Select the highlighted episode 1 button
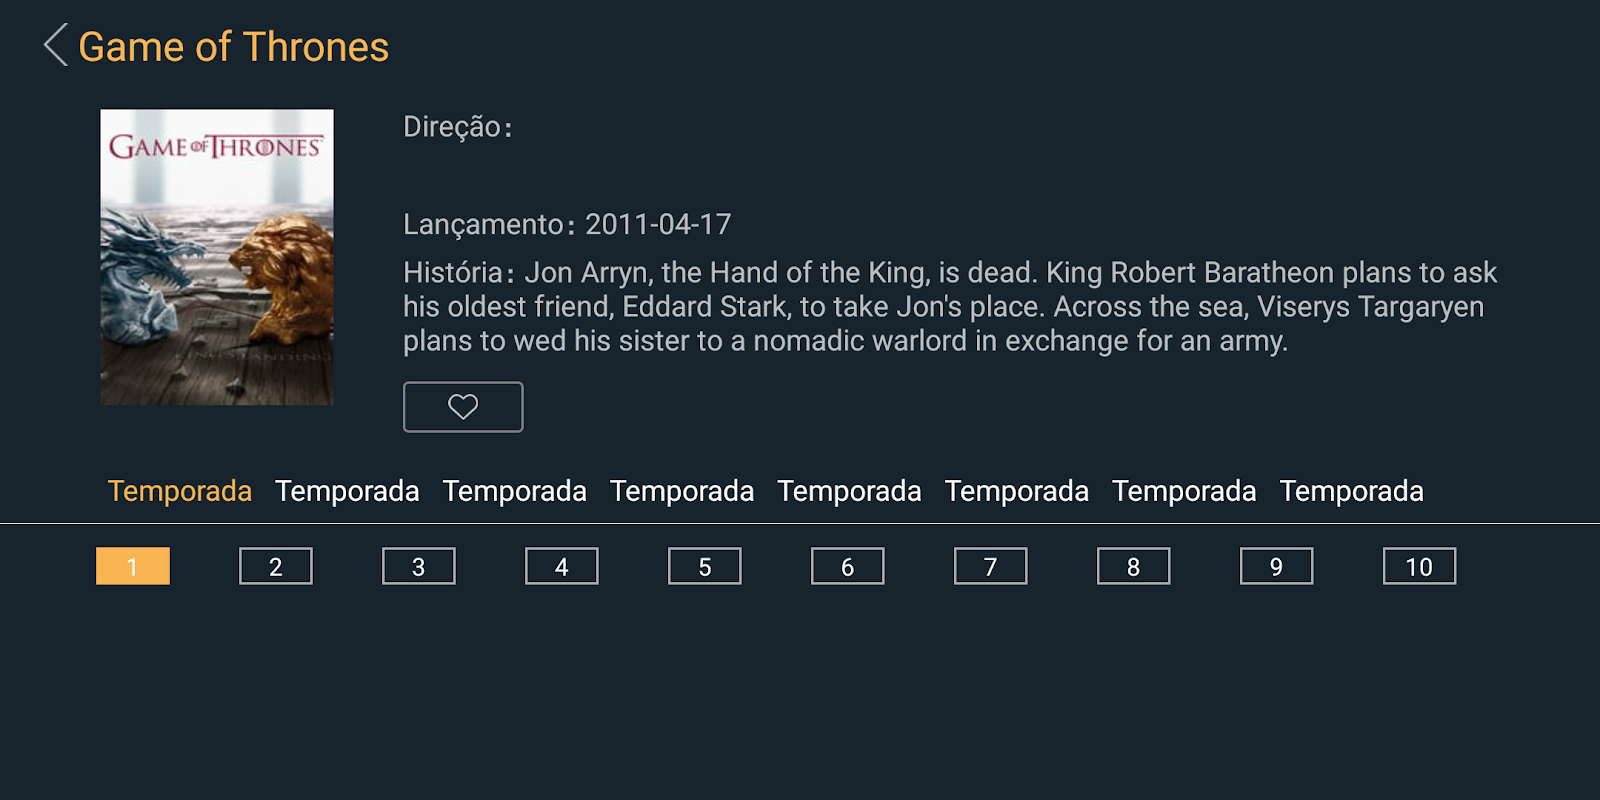Image resolution: width=1600 pixels, height=800 pixels. [133, 566]
